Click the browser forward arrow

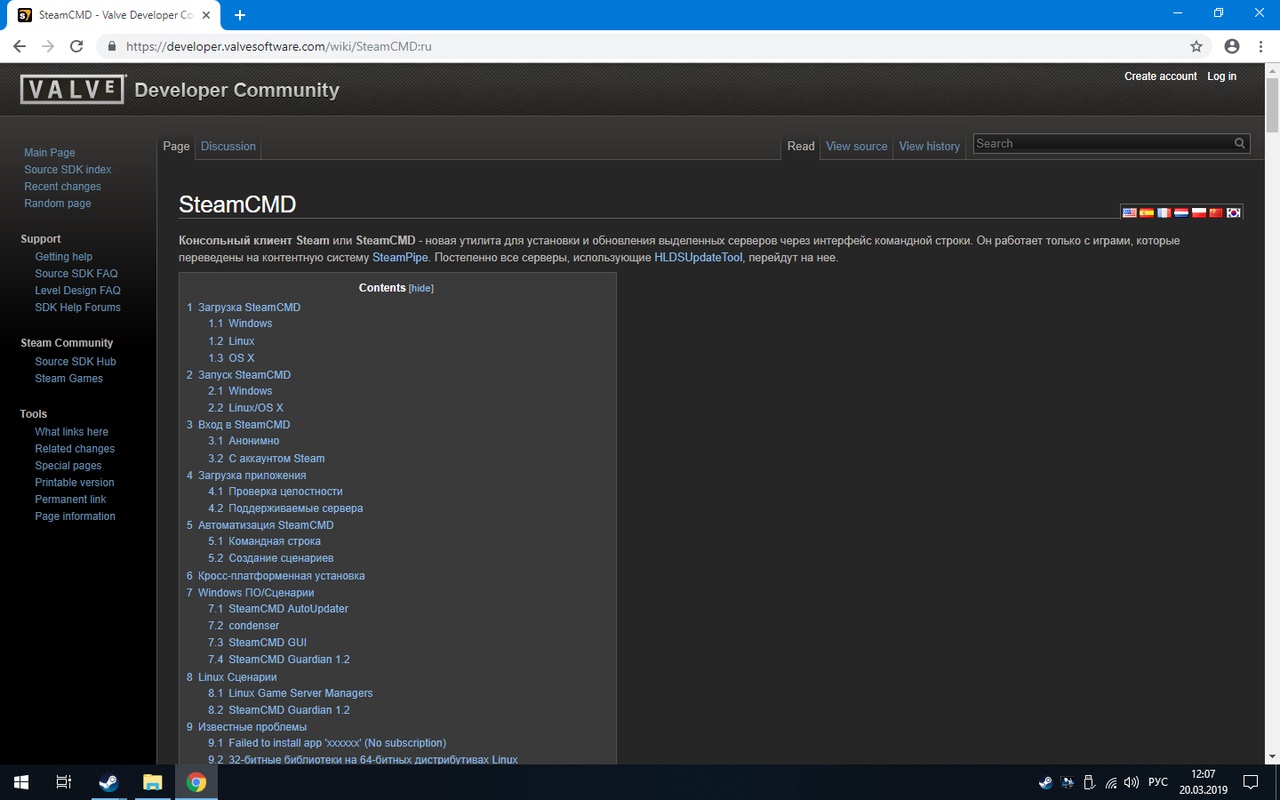(48, 46)
